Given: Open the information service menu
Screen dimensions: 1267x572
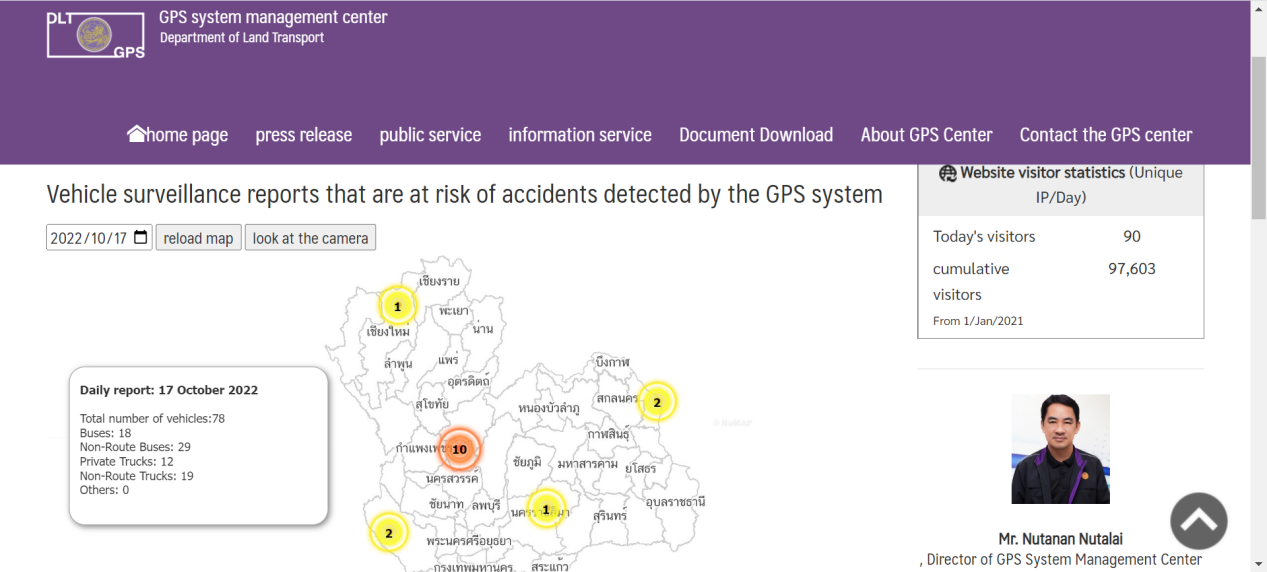Looking at the screenshot, I should point(579,135).
